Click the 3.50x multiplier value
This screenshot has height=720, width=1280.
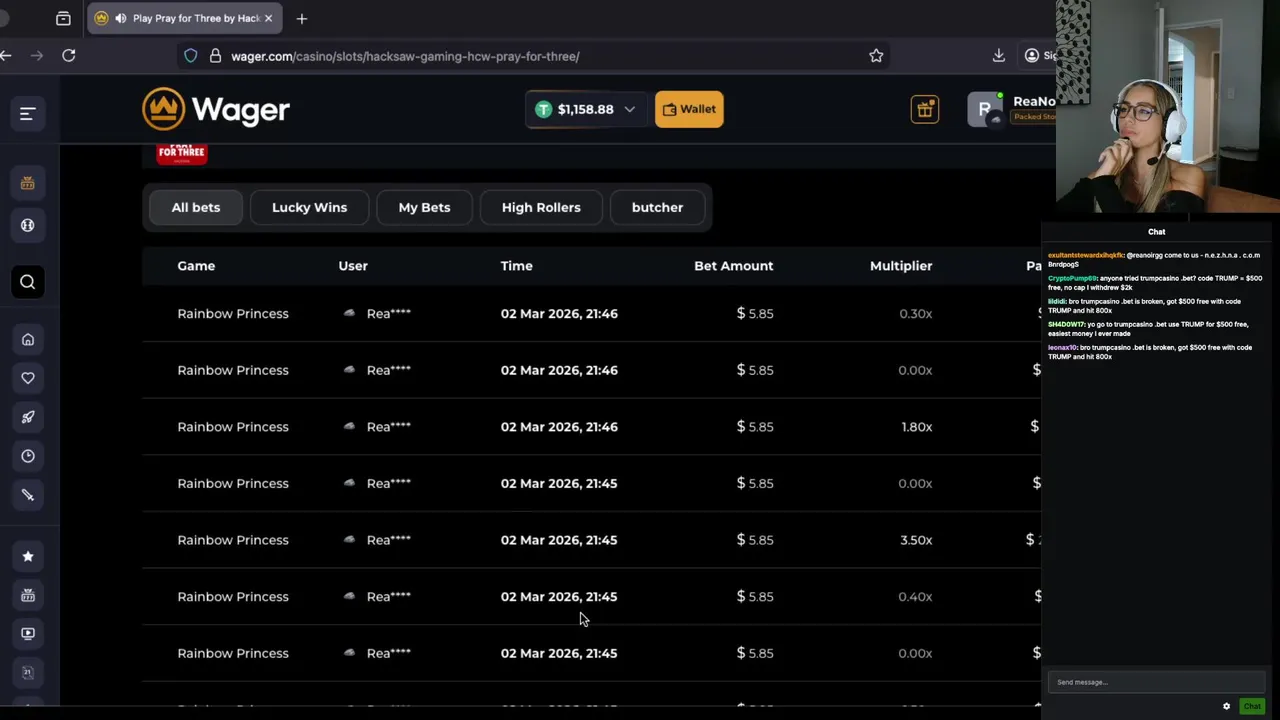pyautogui.click(x=916, y=540)
